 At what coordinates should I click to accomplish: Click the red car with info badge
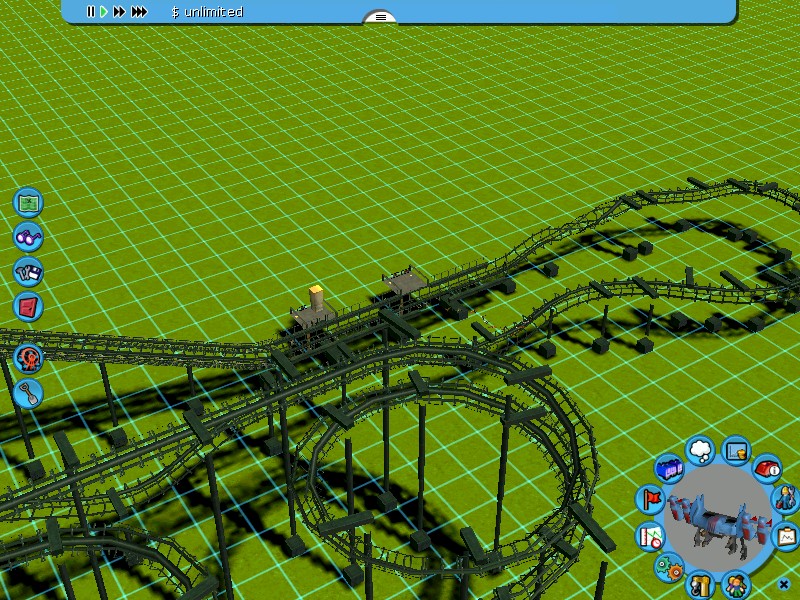click(x=767, y=467)
